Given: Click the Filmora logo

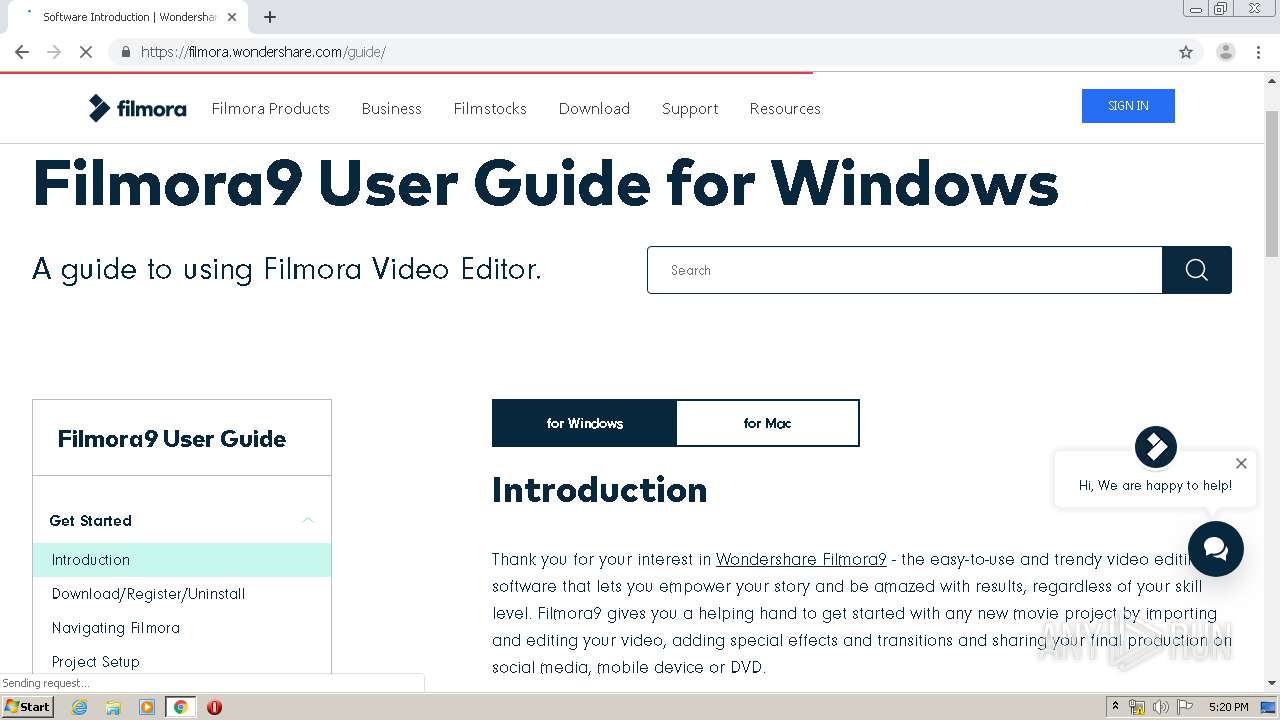Looking at the screenshot, I should pyautogui.click(x=137, y=108).
